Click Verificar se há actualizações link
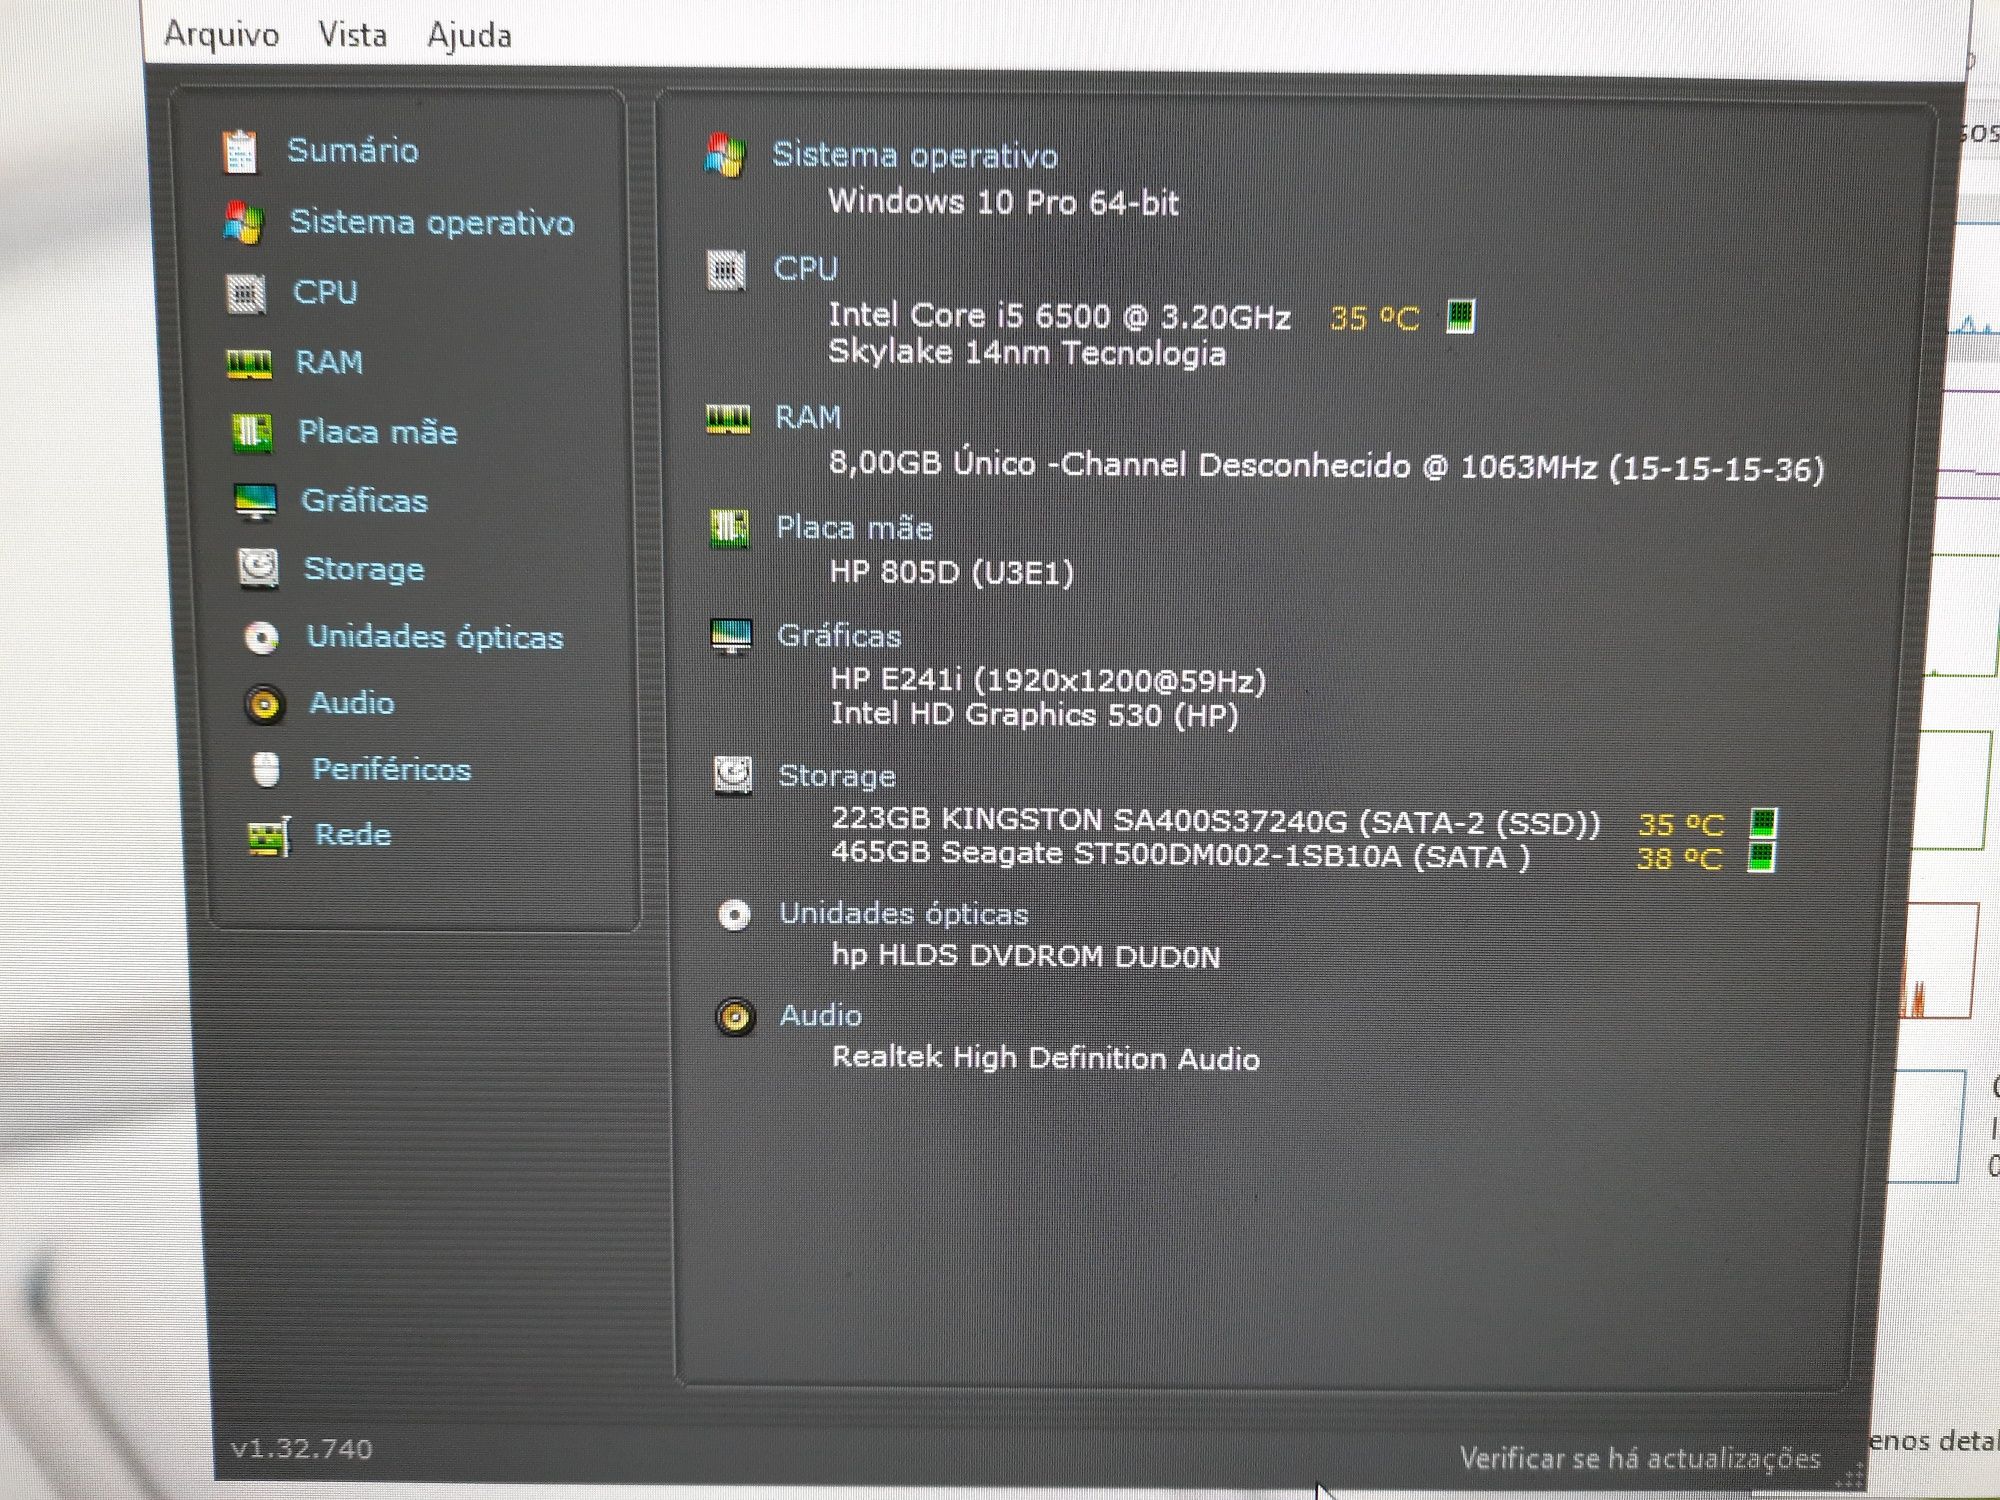The image size is (2000, 1500). click(x=1640, y=1459)
